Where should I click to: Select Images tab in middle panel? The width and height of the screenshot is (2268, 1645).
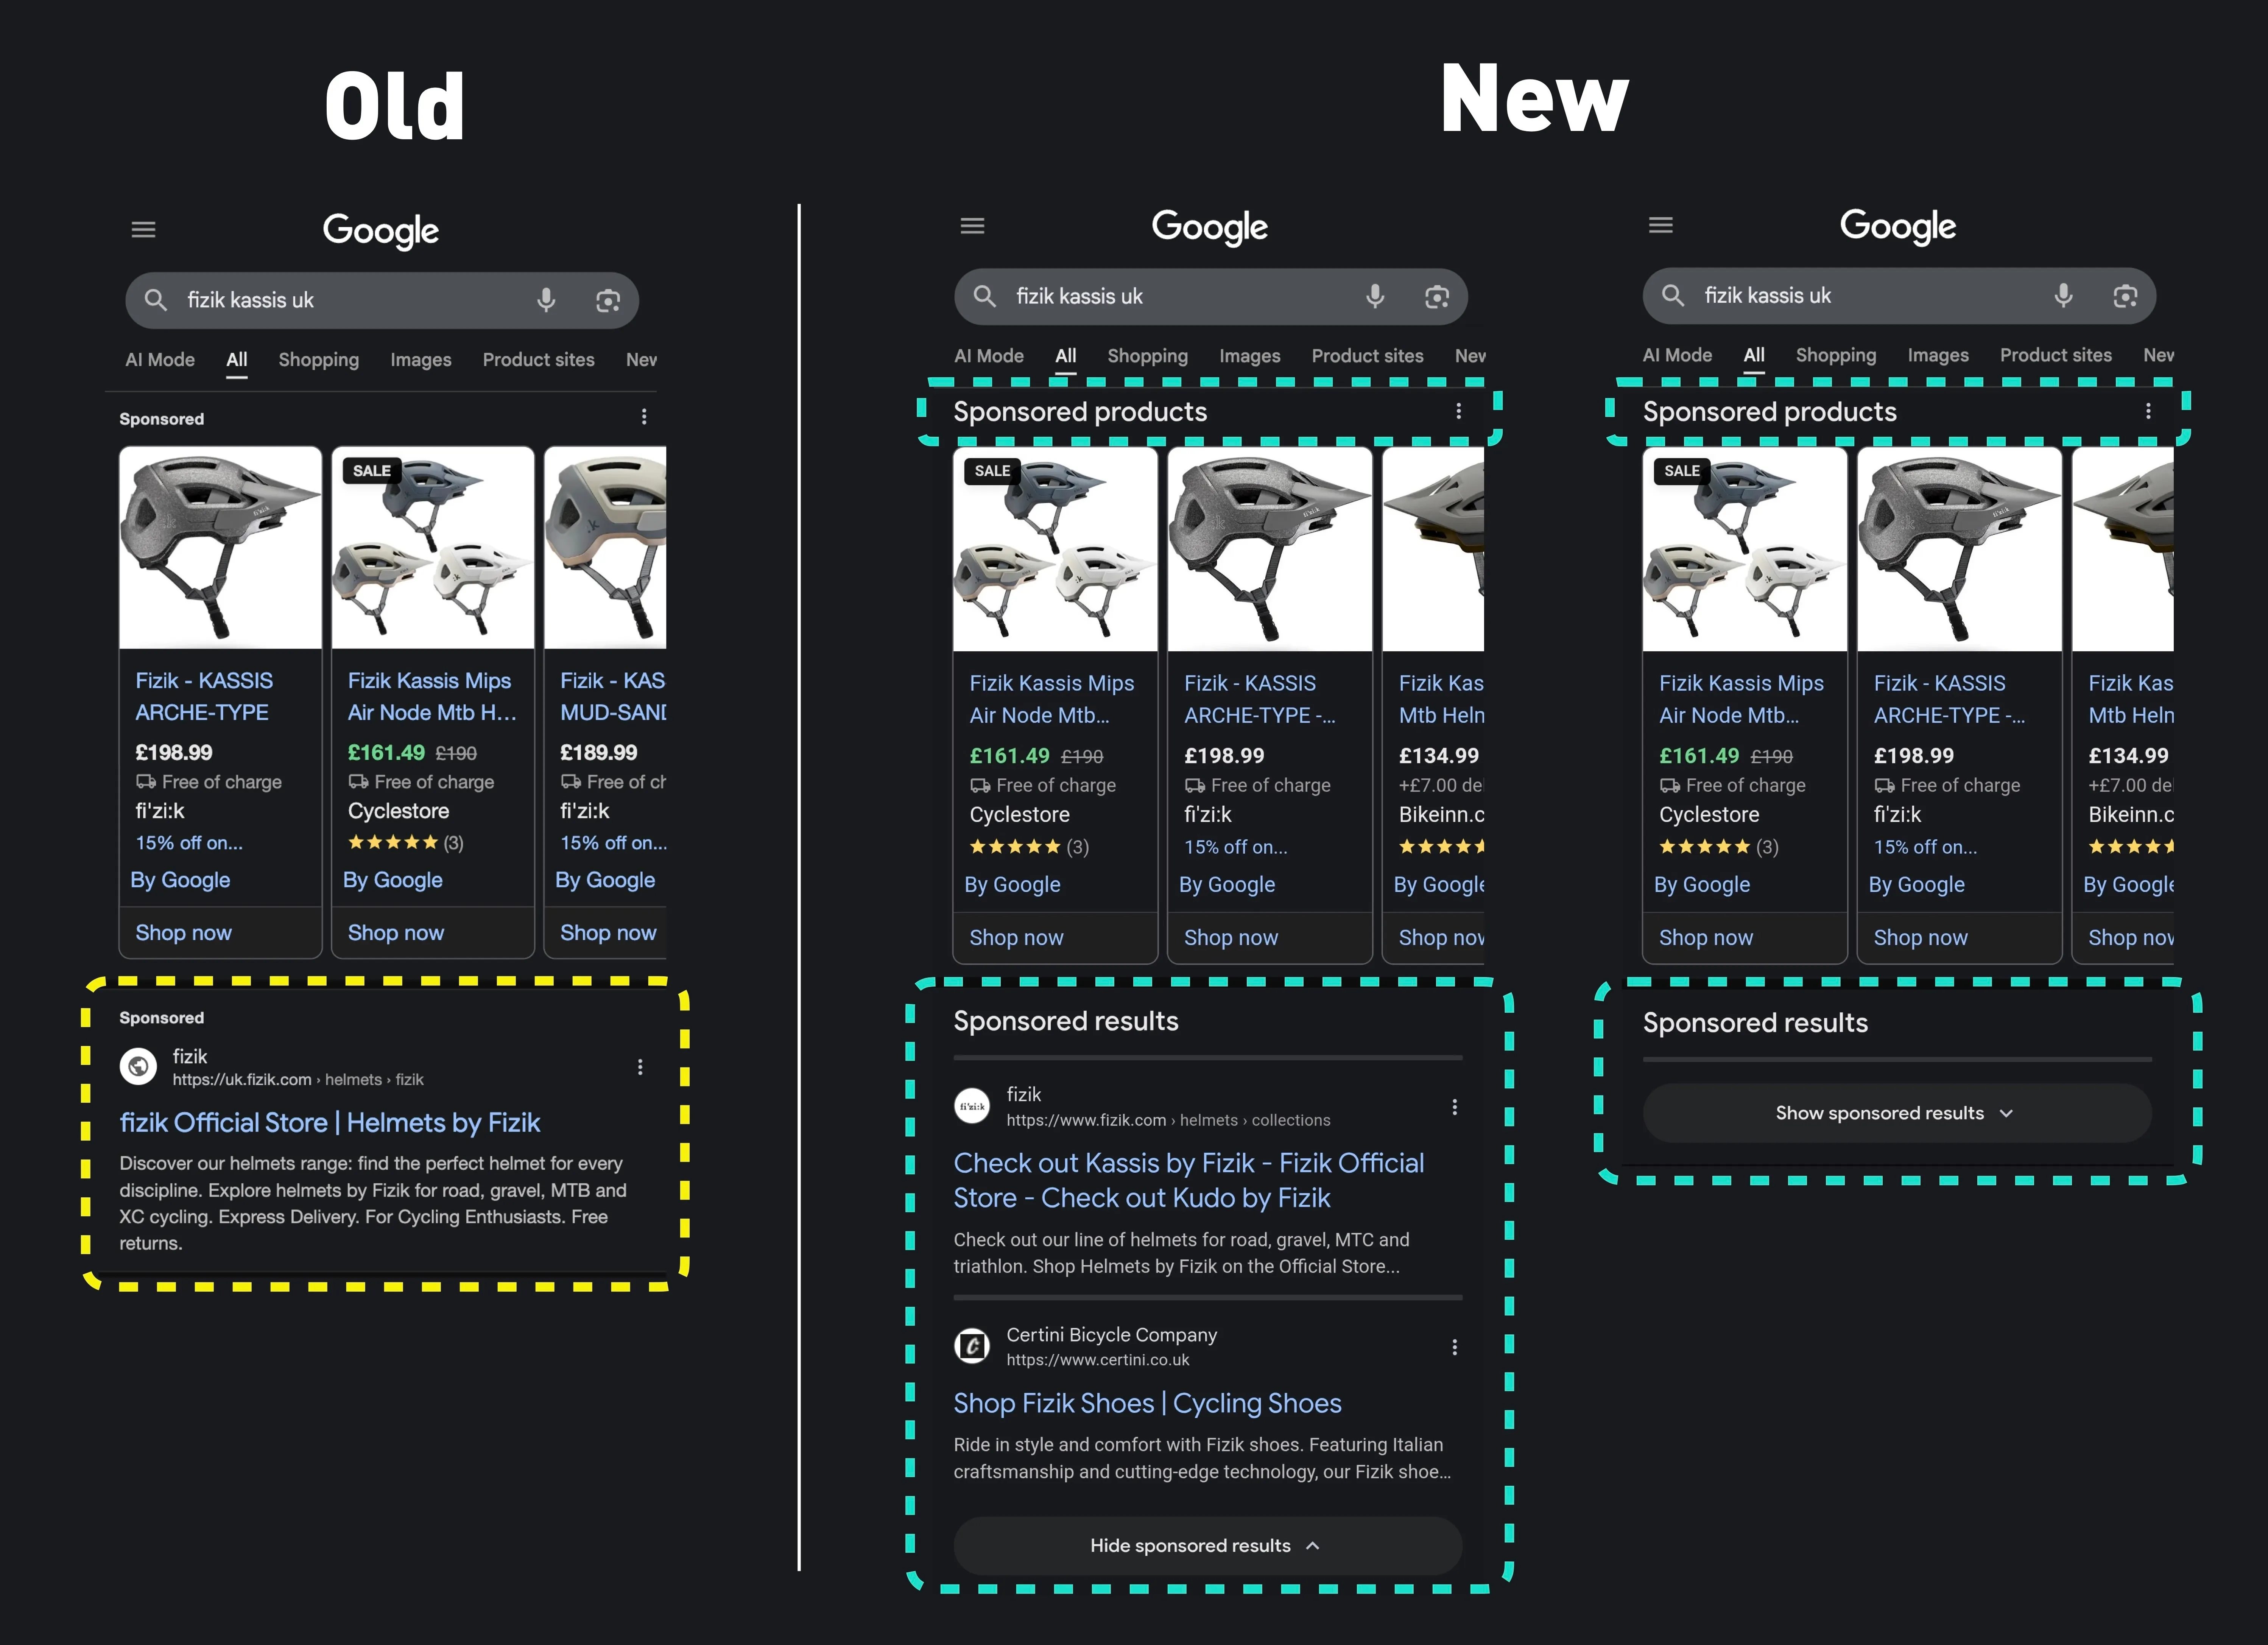coord(1249,356)
